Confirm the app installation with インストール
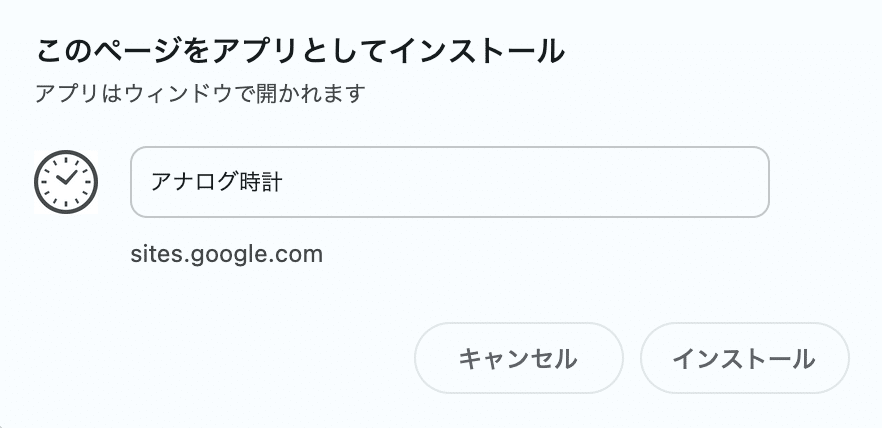Screen dimensions: 882x428 point(744,358)
